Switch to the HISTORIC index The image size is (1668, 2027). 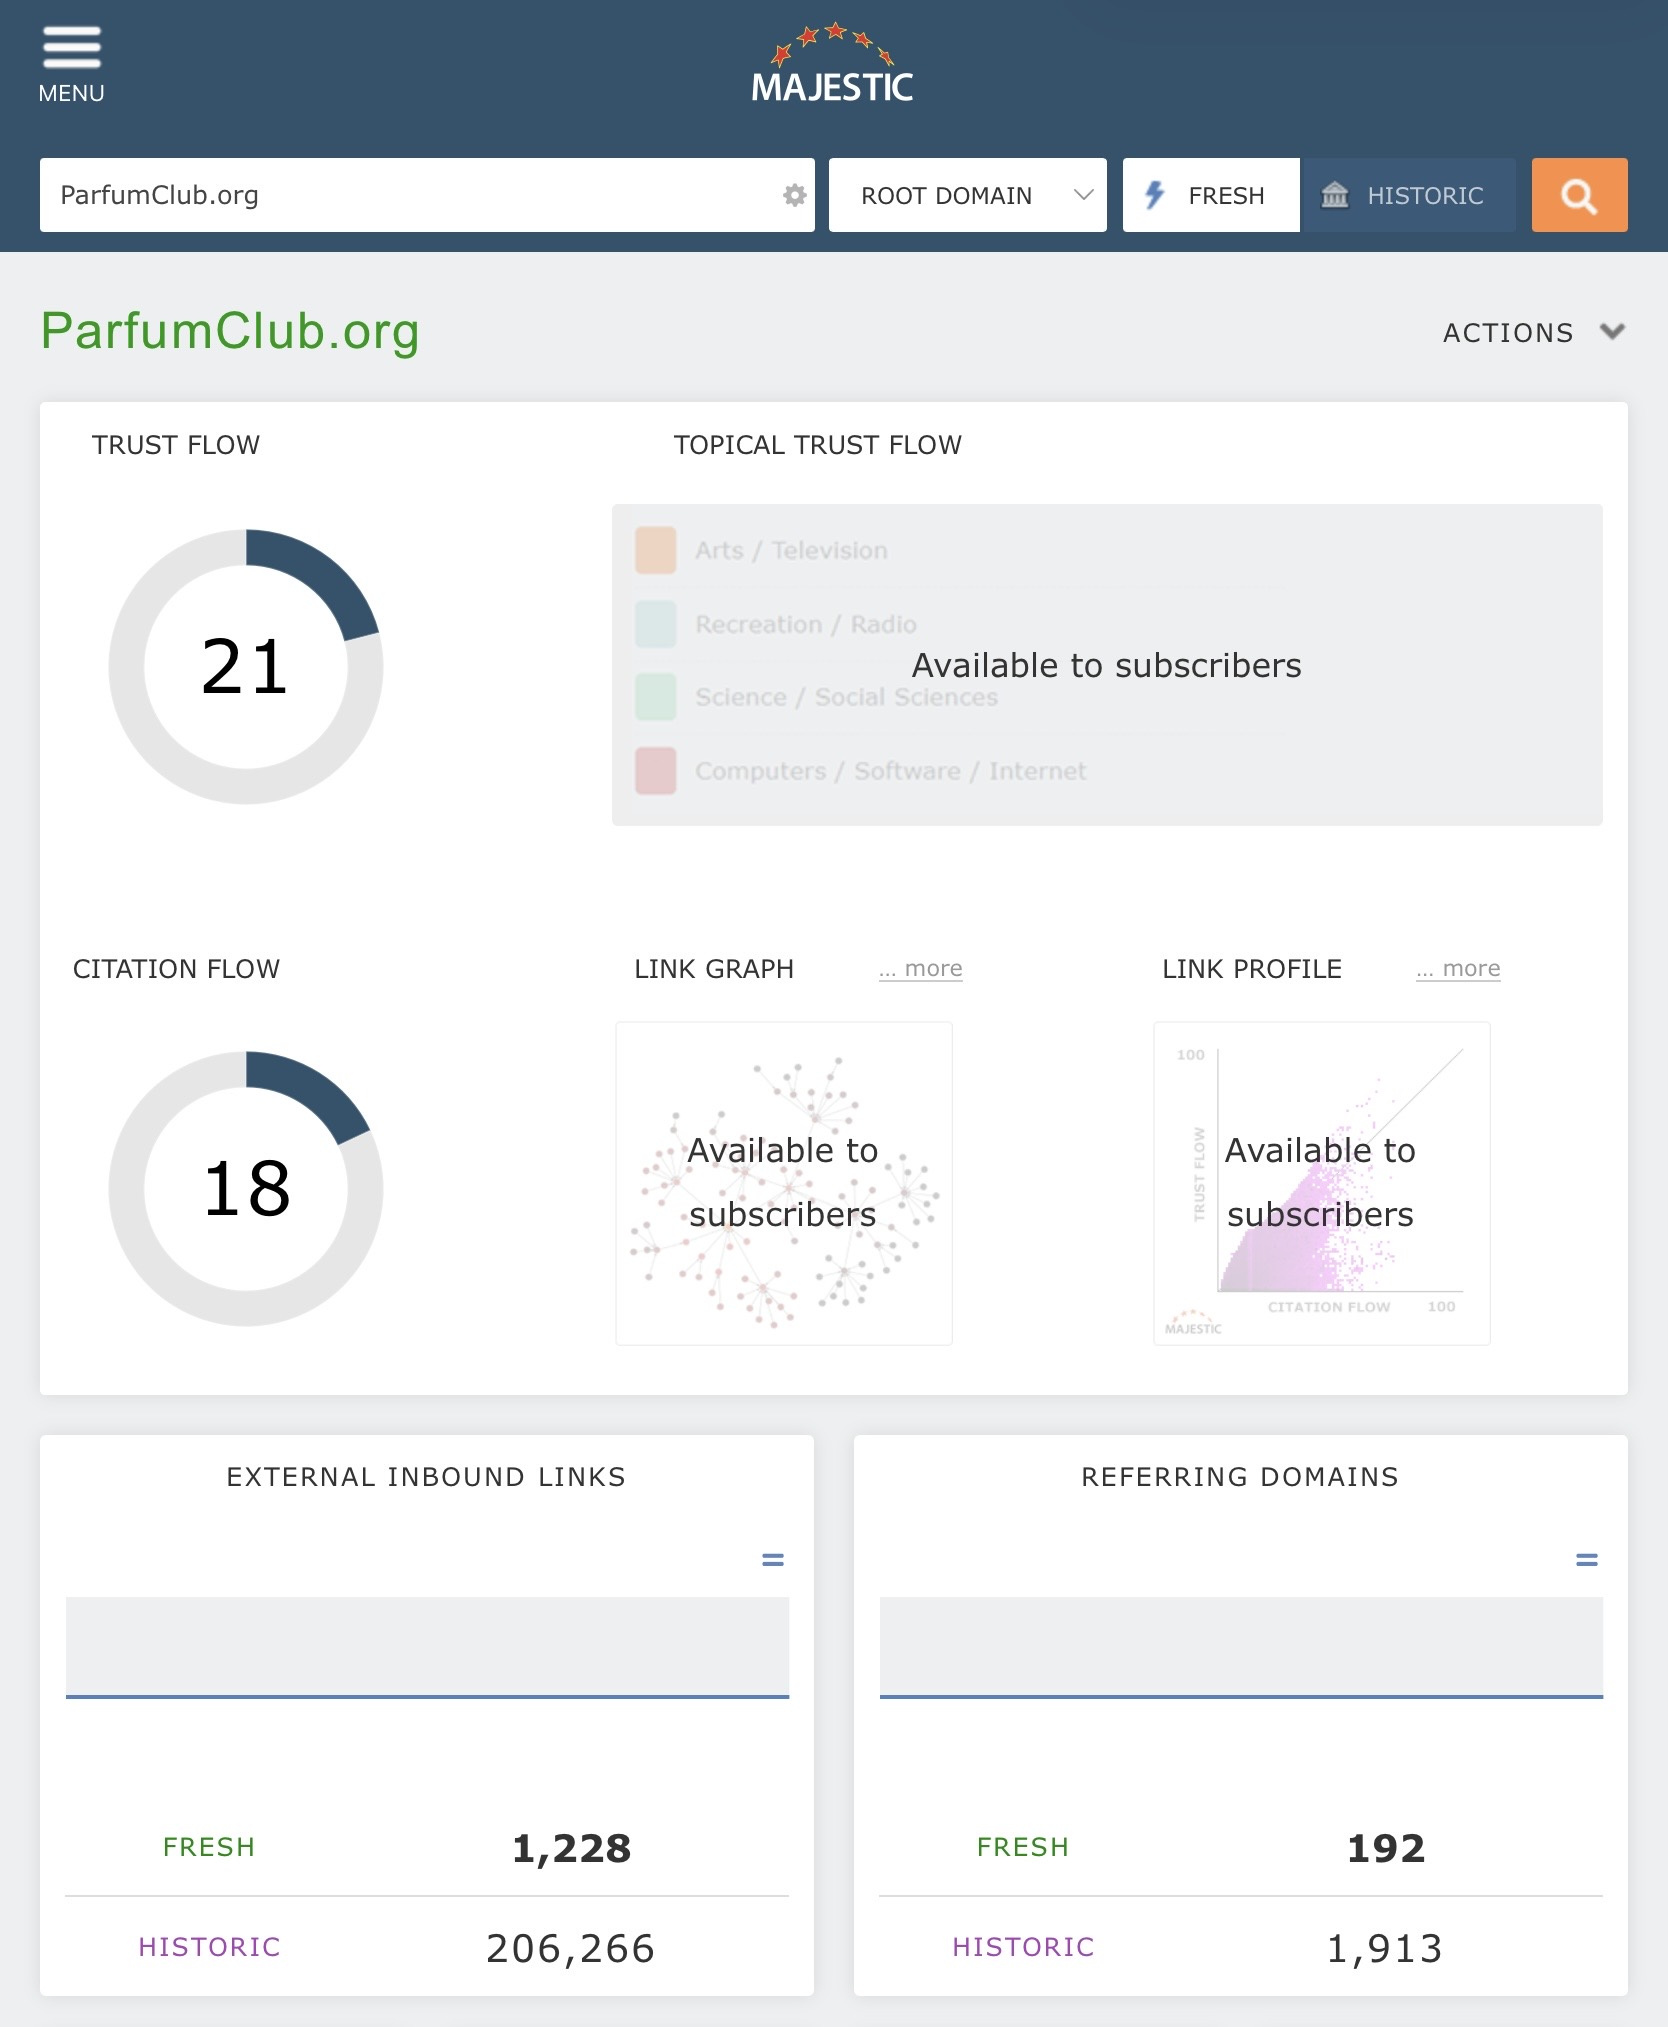[1408, 195]
